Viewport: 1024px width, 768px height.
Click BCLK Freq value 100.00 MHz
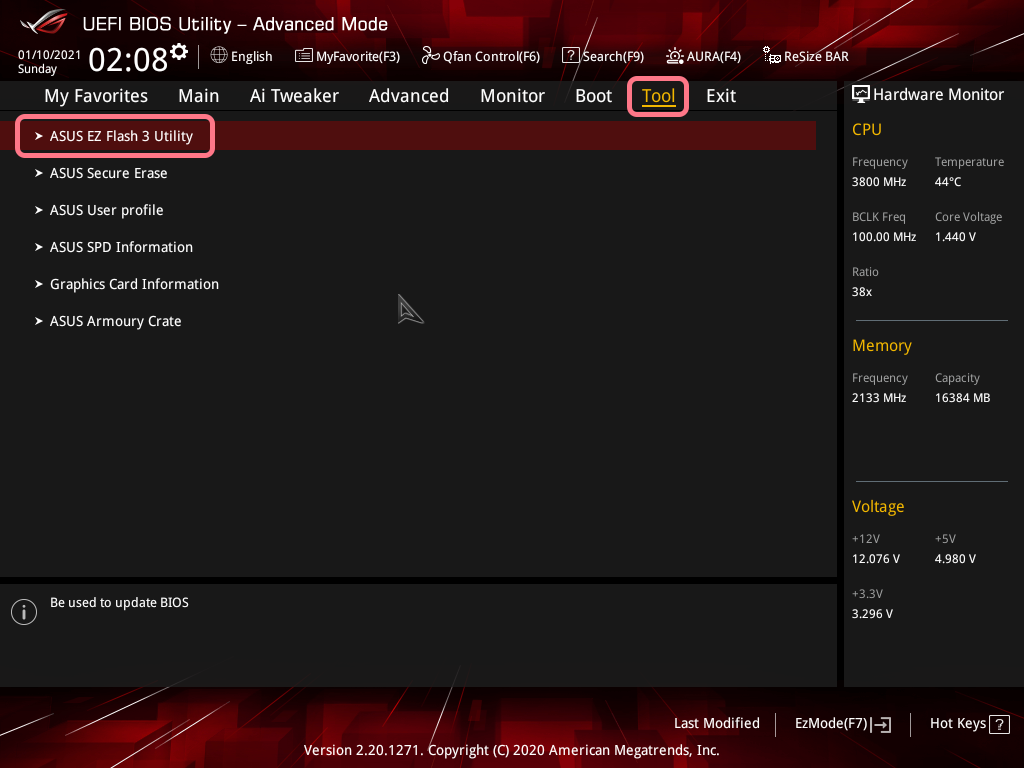(884, 237)
